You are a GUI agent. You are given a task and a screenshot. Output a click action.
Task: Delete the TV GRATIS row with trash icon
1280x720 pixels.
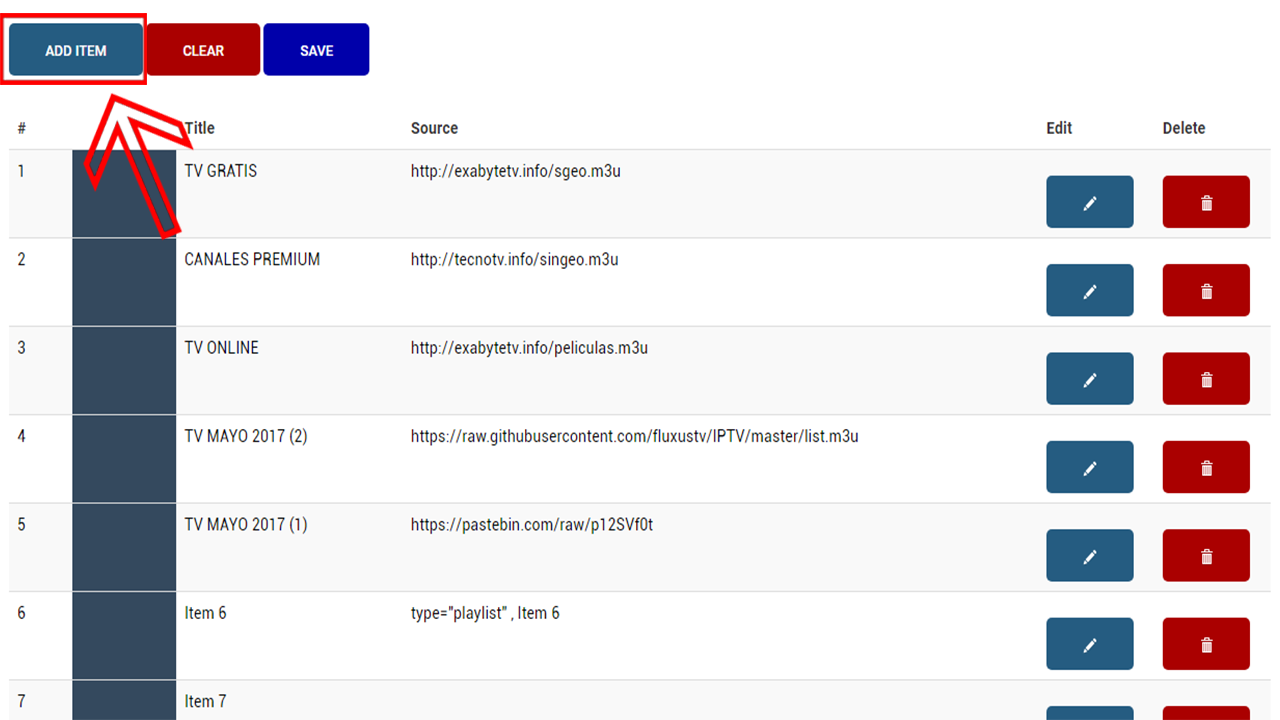pos(1206,202)
